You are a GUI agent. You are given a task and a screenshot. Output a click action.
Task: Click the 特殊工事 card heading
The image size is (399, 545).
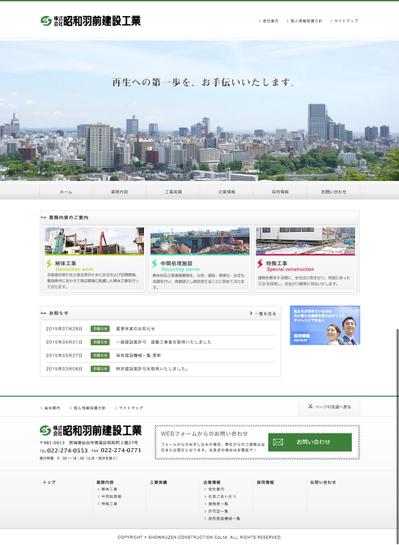277,263
